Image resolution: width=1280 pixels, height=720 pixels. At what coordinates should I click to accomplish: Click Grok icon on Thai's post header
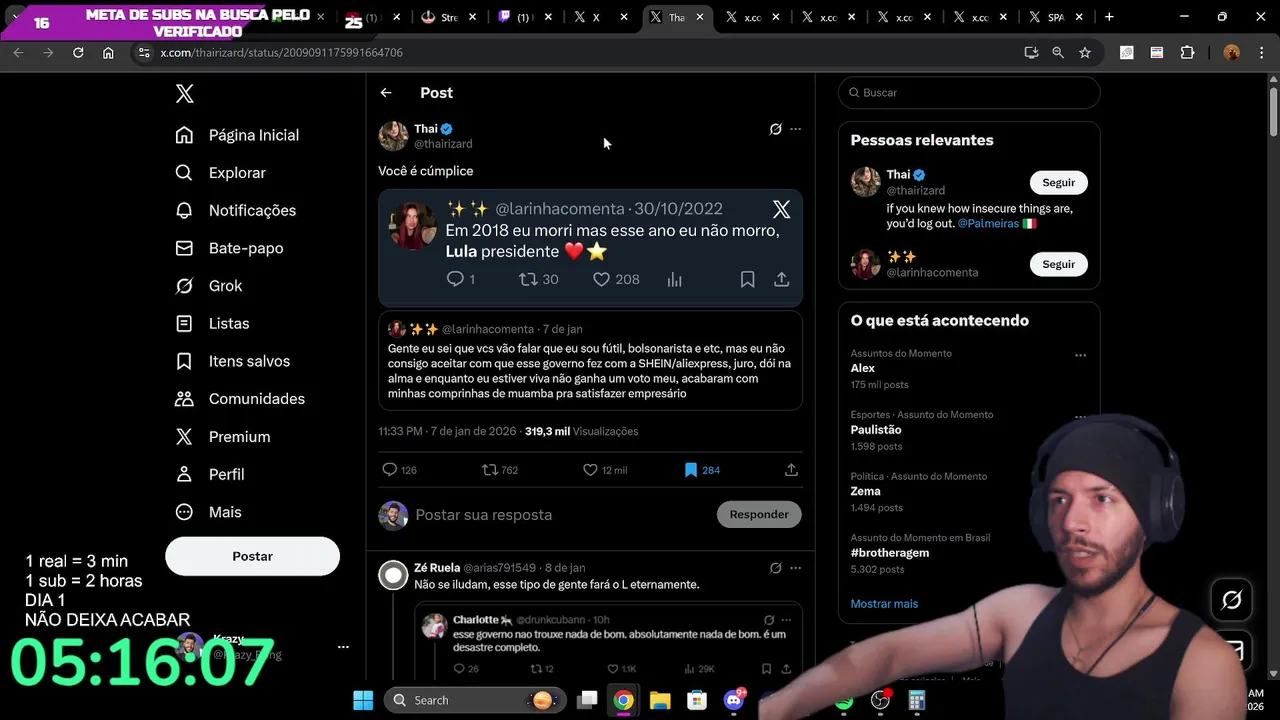[x=775, y=129]
